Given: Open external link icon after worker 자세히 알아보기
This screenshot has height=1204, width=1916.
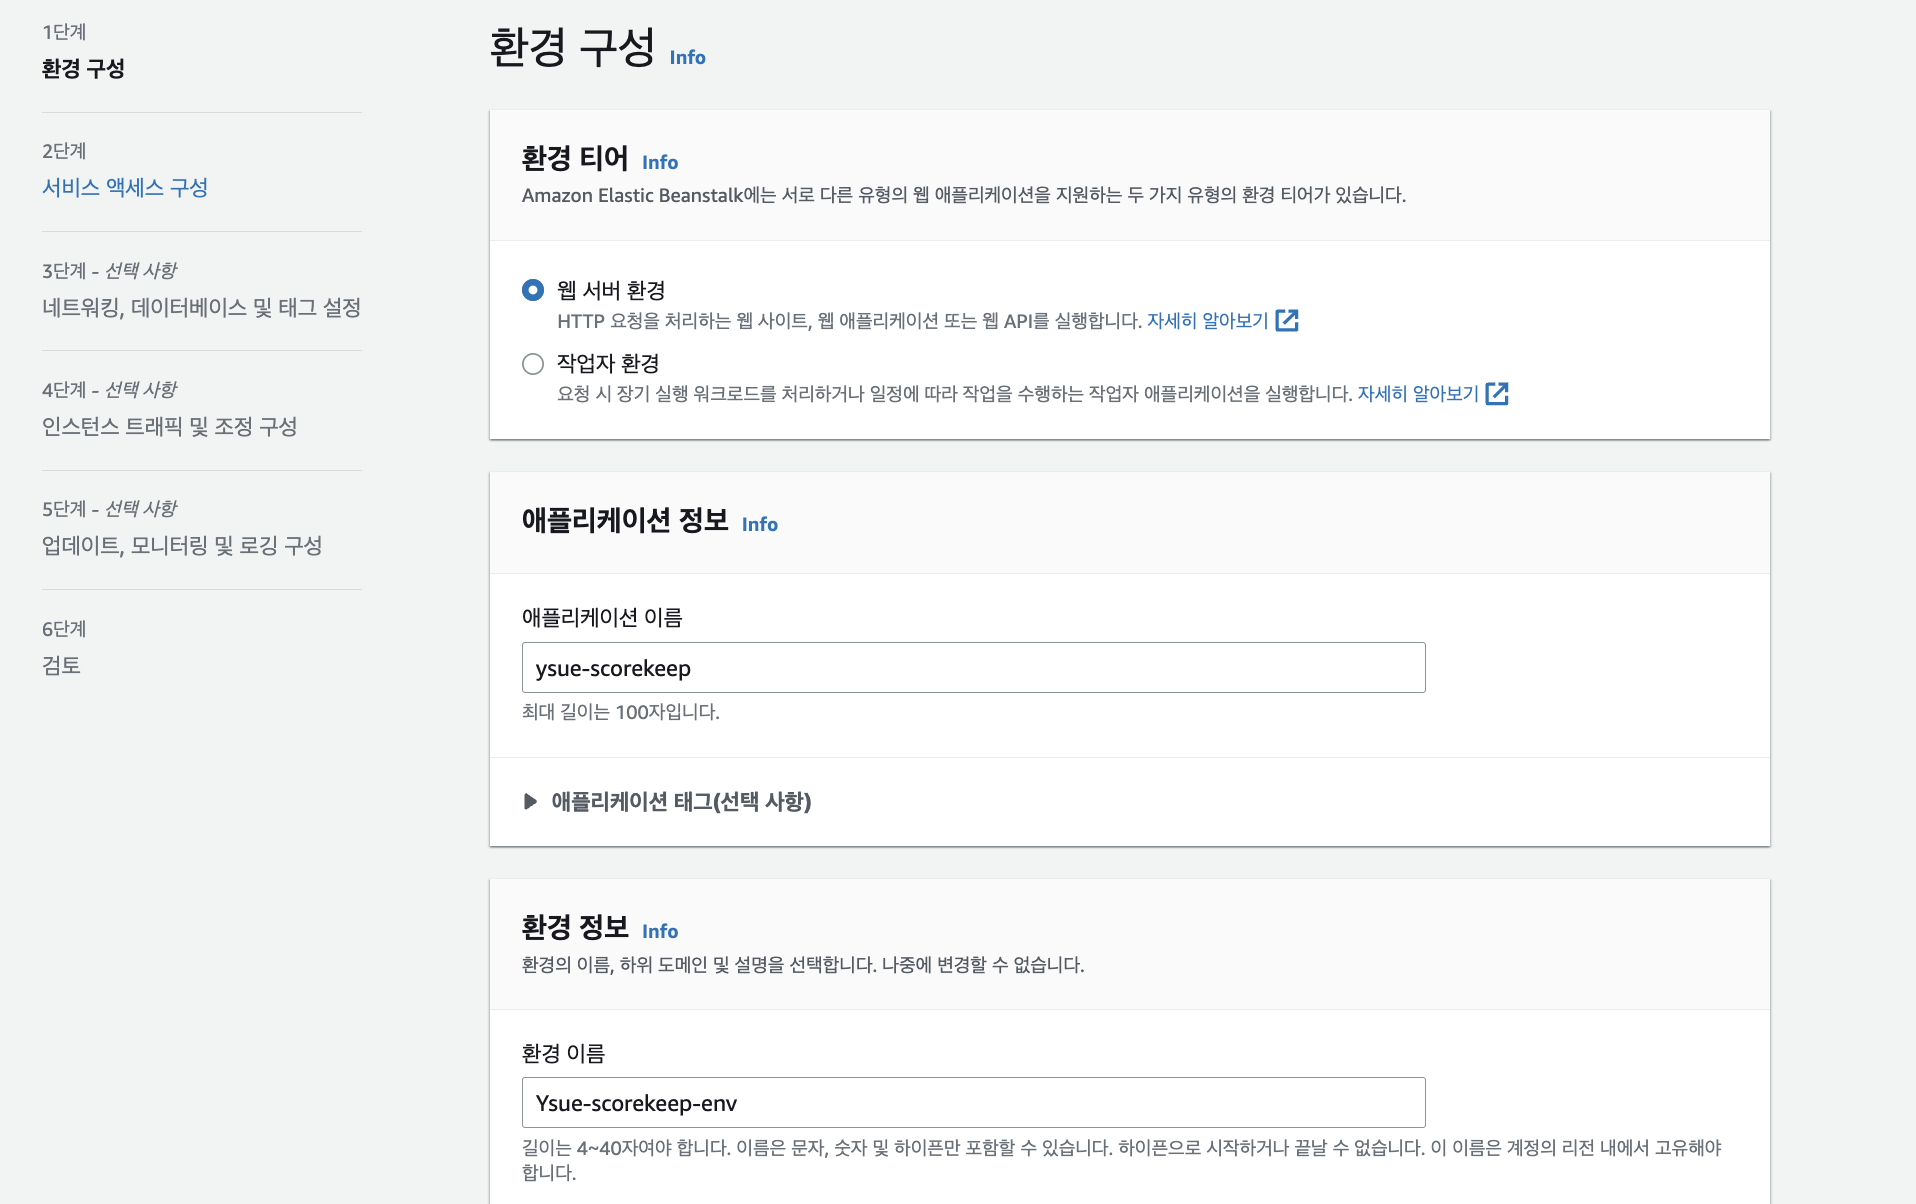Looking at the screenshot, I should (1497, 394).
